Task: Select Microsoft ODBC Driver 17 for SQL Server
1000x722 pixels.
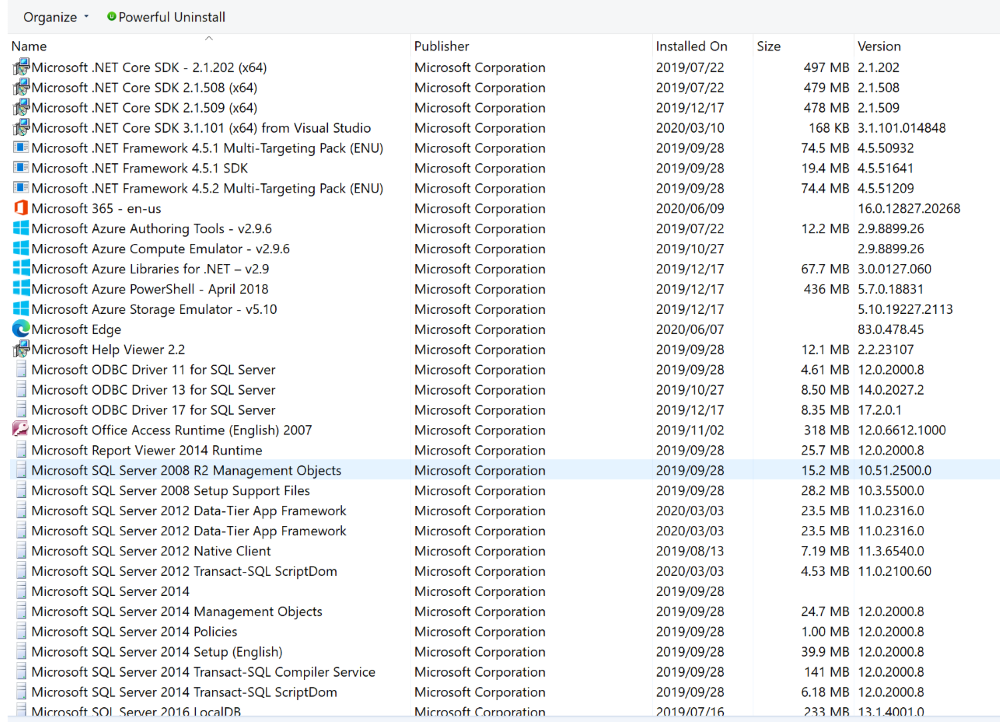Action: 153,410
